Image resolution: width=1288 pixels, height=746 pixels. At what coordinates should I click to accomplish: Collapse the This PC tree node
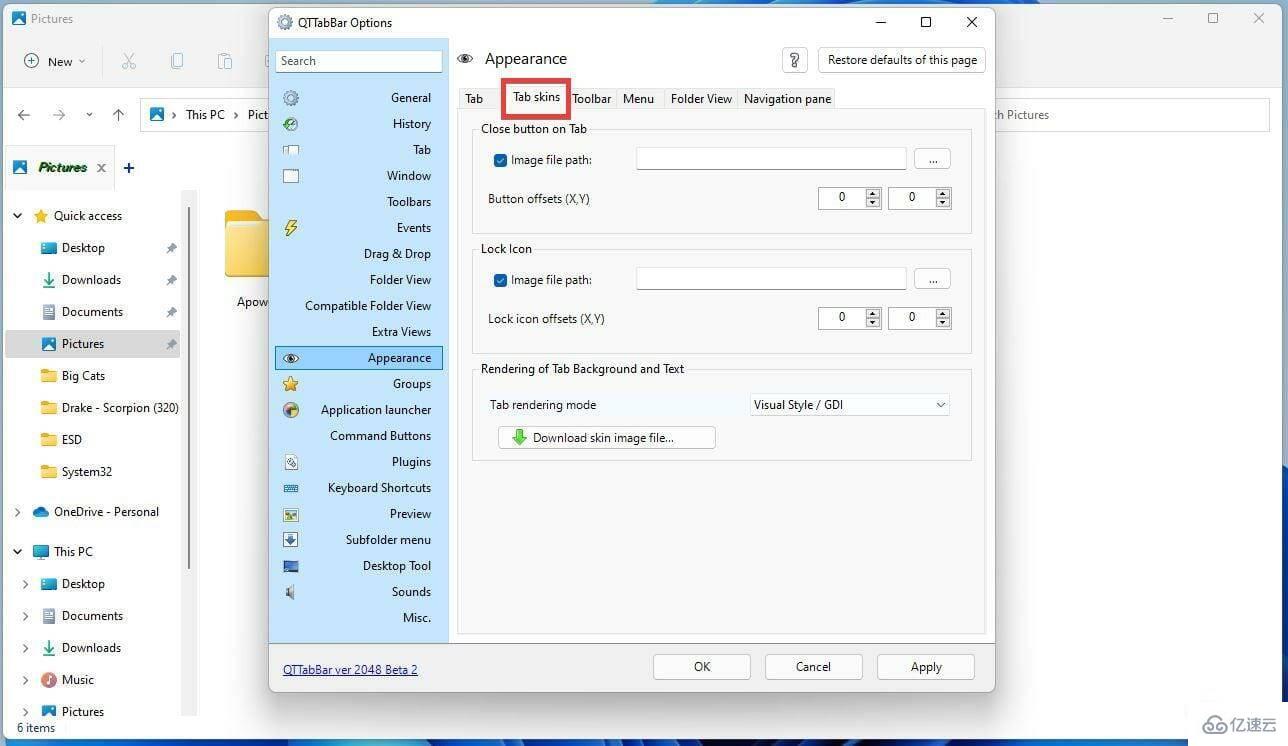pos(17,552)
